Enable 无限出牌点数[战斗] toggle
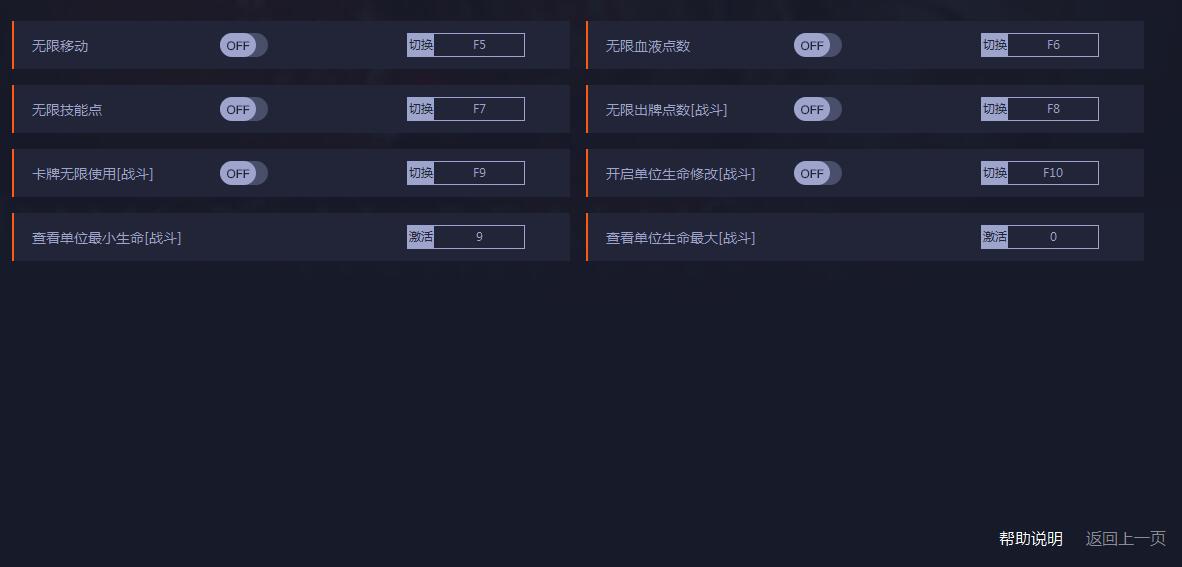 [817, 109]
